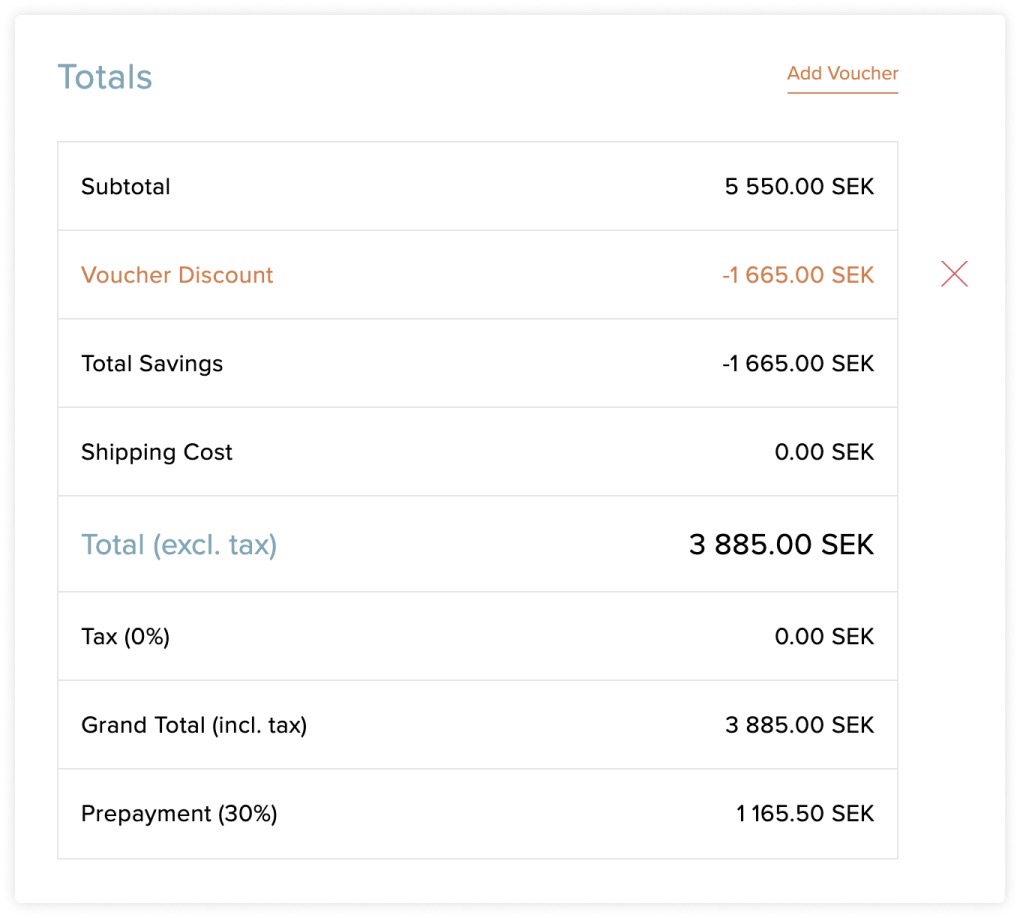Click the Total (excl. tax) label
This screenshot has height=918, width=1021.
pyautogui.click(x=179, y=545)
